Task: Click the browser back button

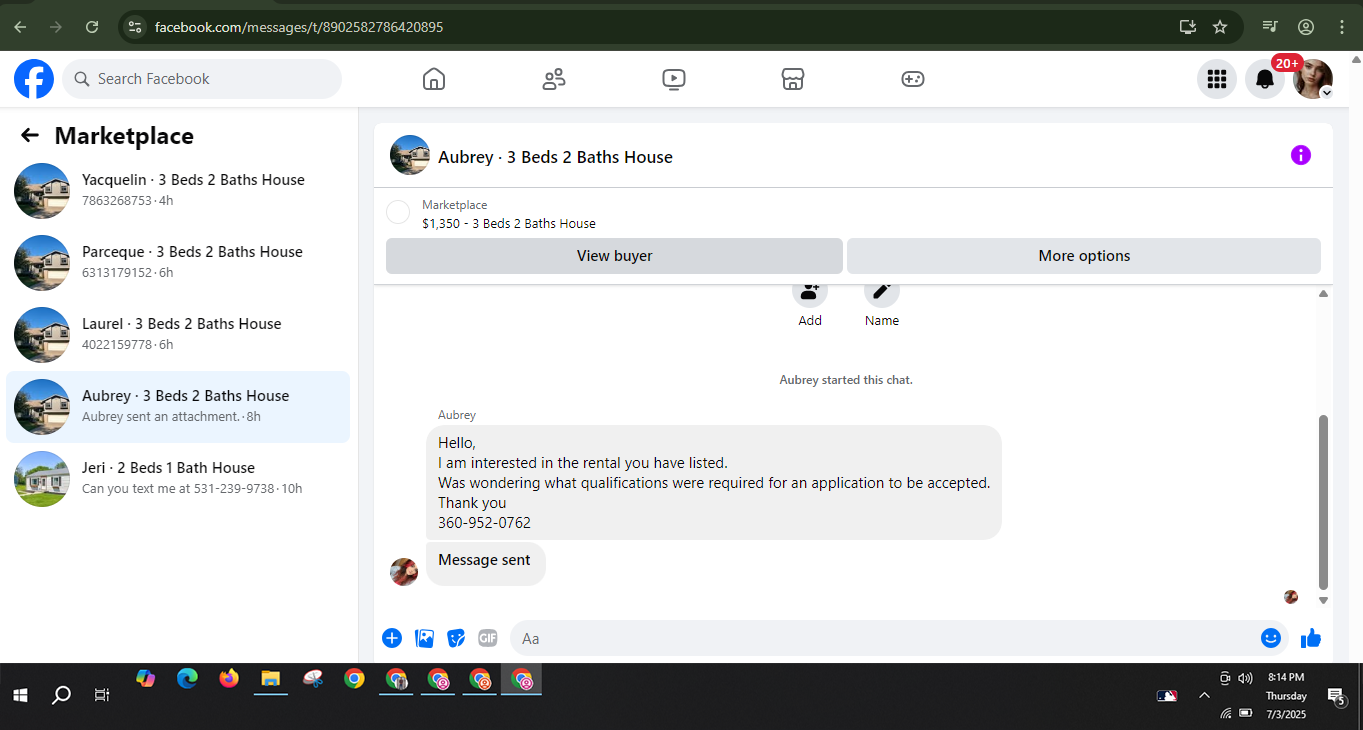Action: coord(20,27)
